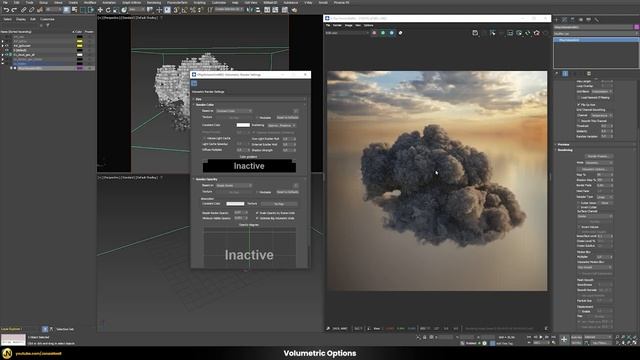This screenshot has width=640, height=360.
Task: Activate the Select and Link tool
Action: (23, 10)
